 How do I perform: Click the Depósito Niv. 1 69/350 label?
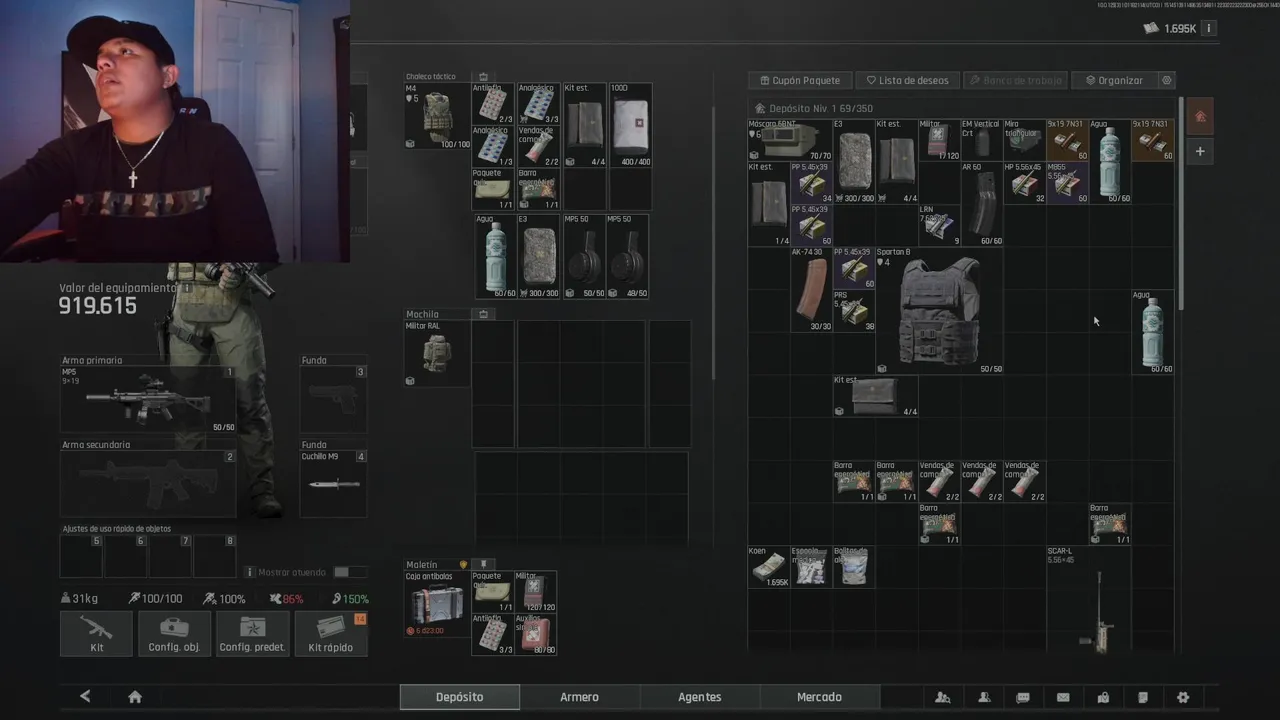[813, 108]
